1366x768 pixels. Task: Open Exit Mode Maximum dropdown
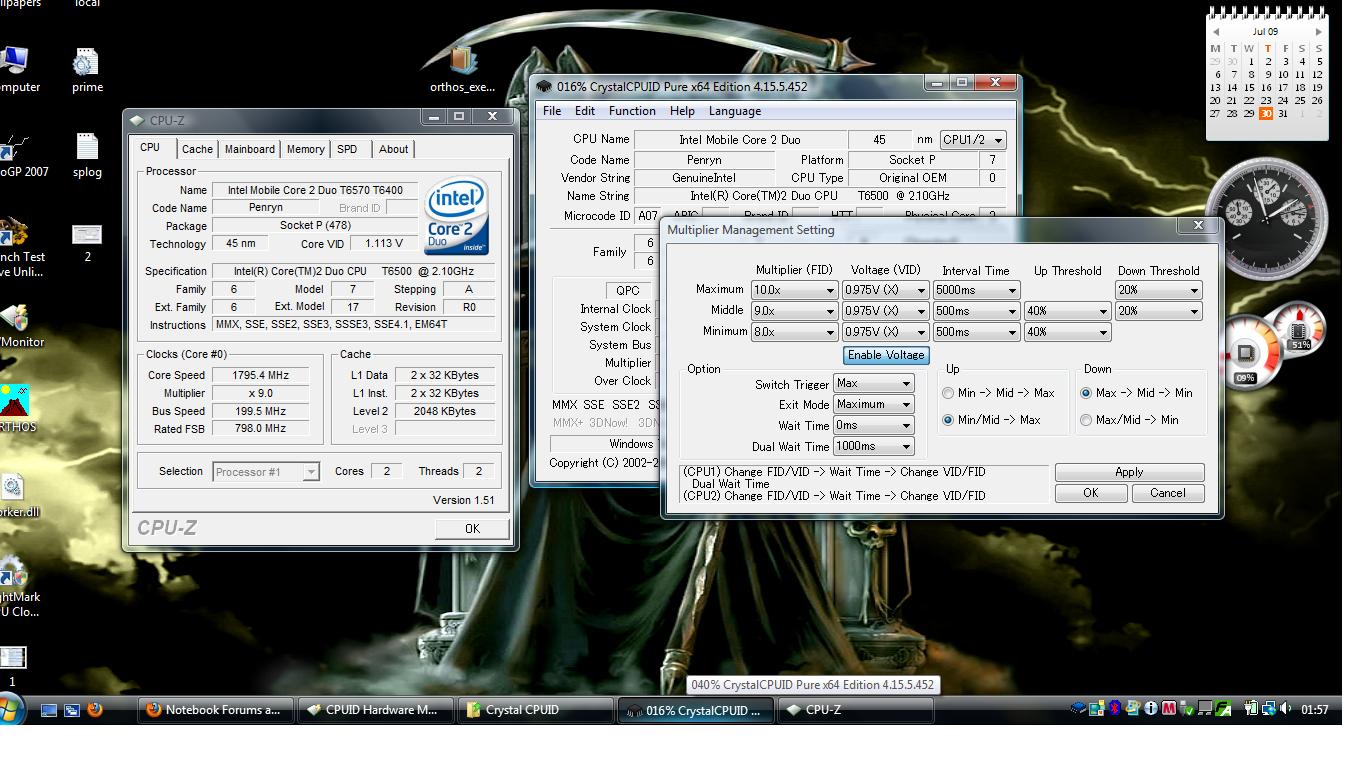pos(875,405)
